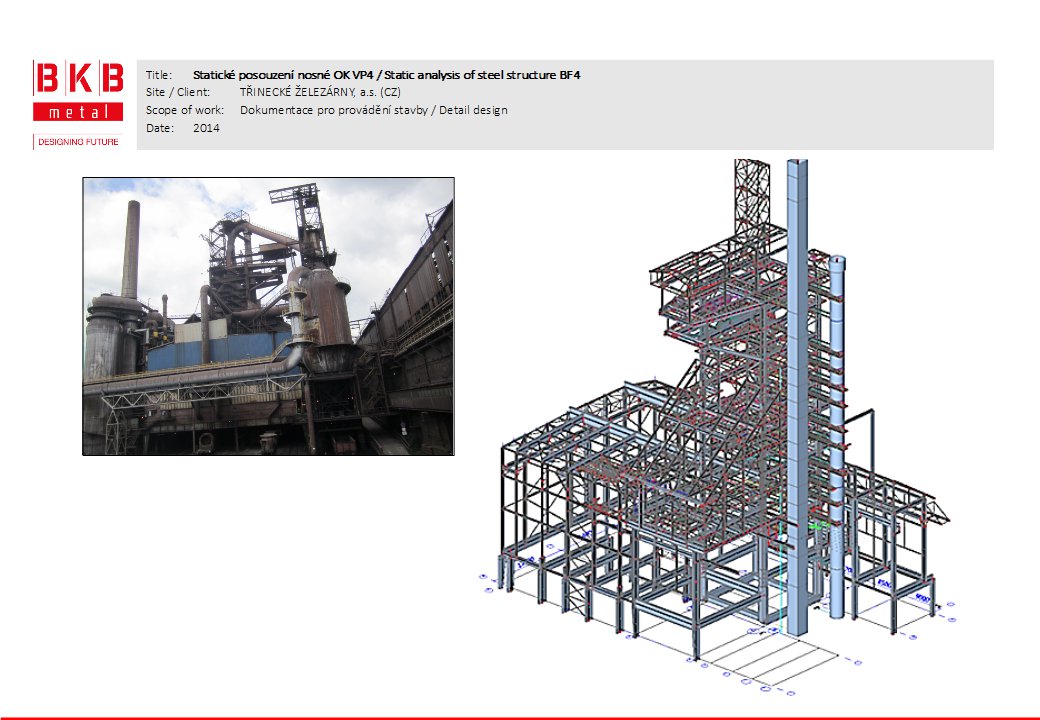Click the "Title:" field label
Viewport: 1040px width, 720px height.
[x=159, y=75]
